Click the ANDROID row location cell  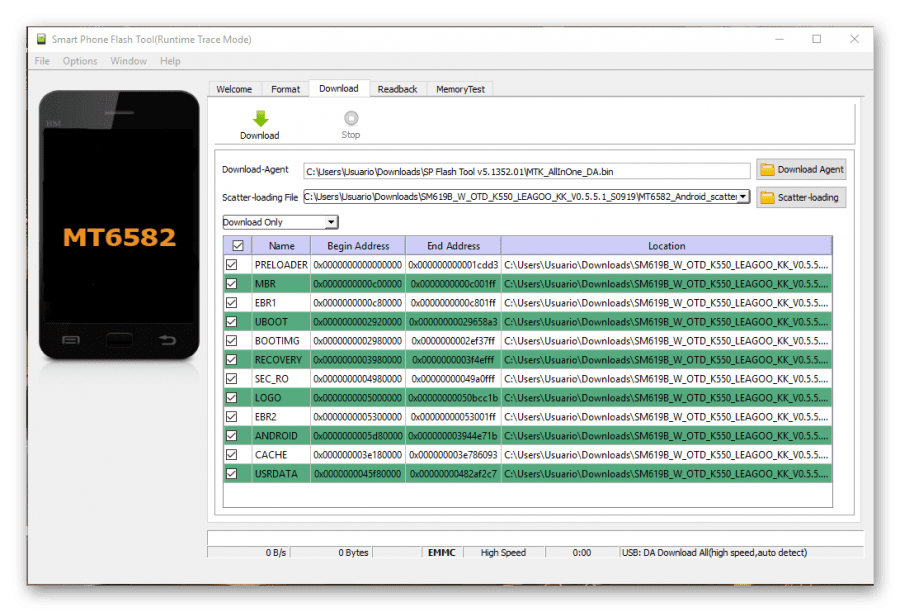click(x=666, y=436)
